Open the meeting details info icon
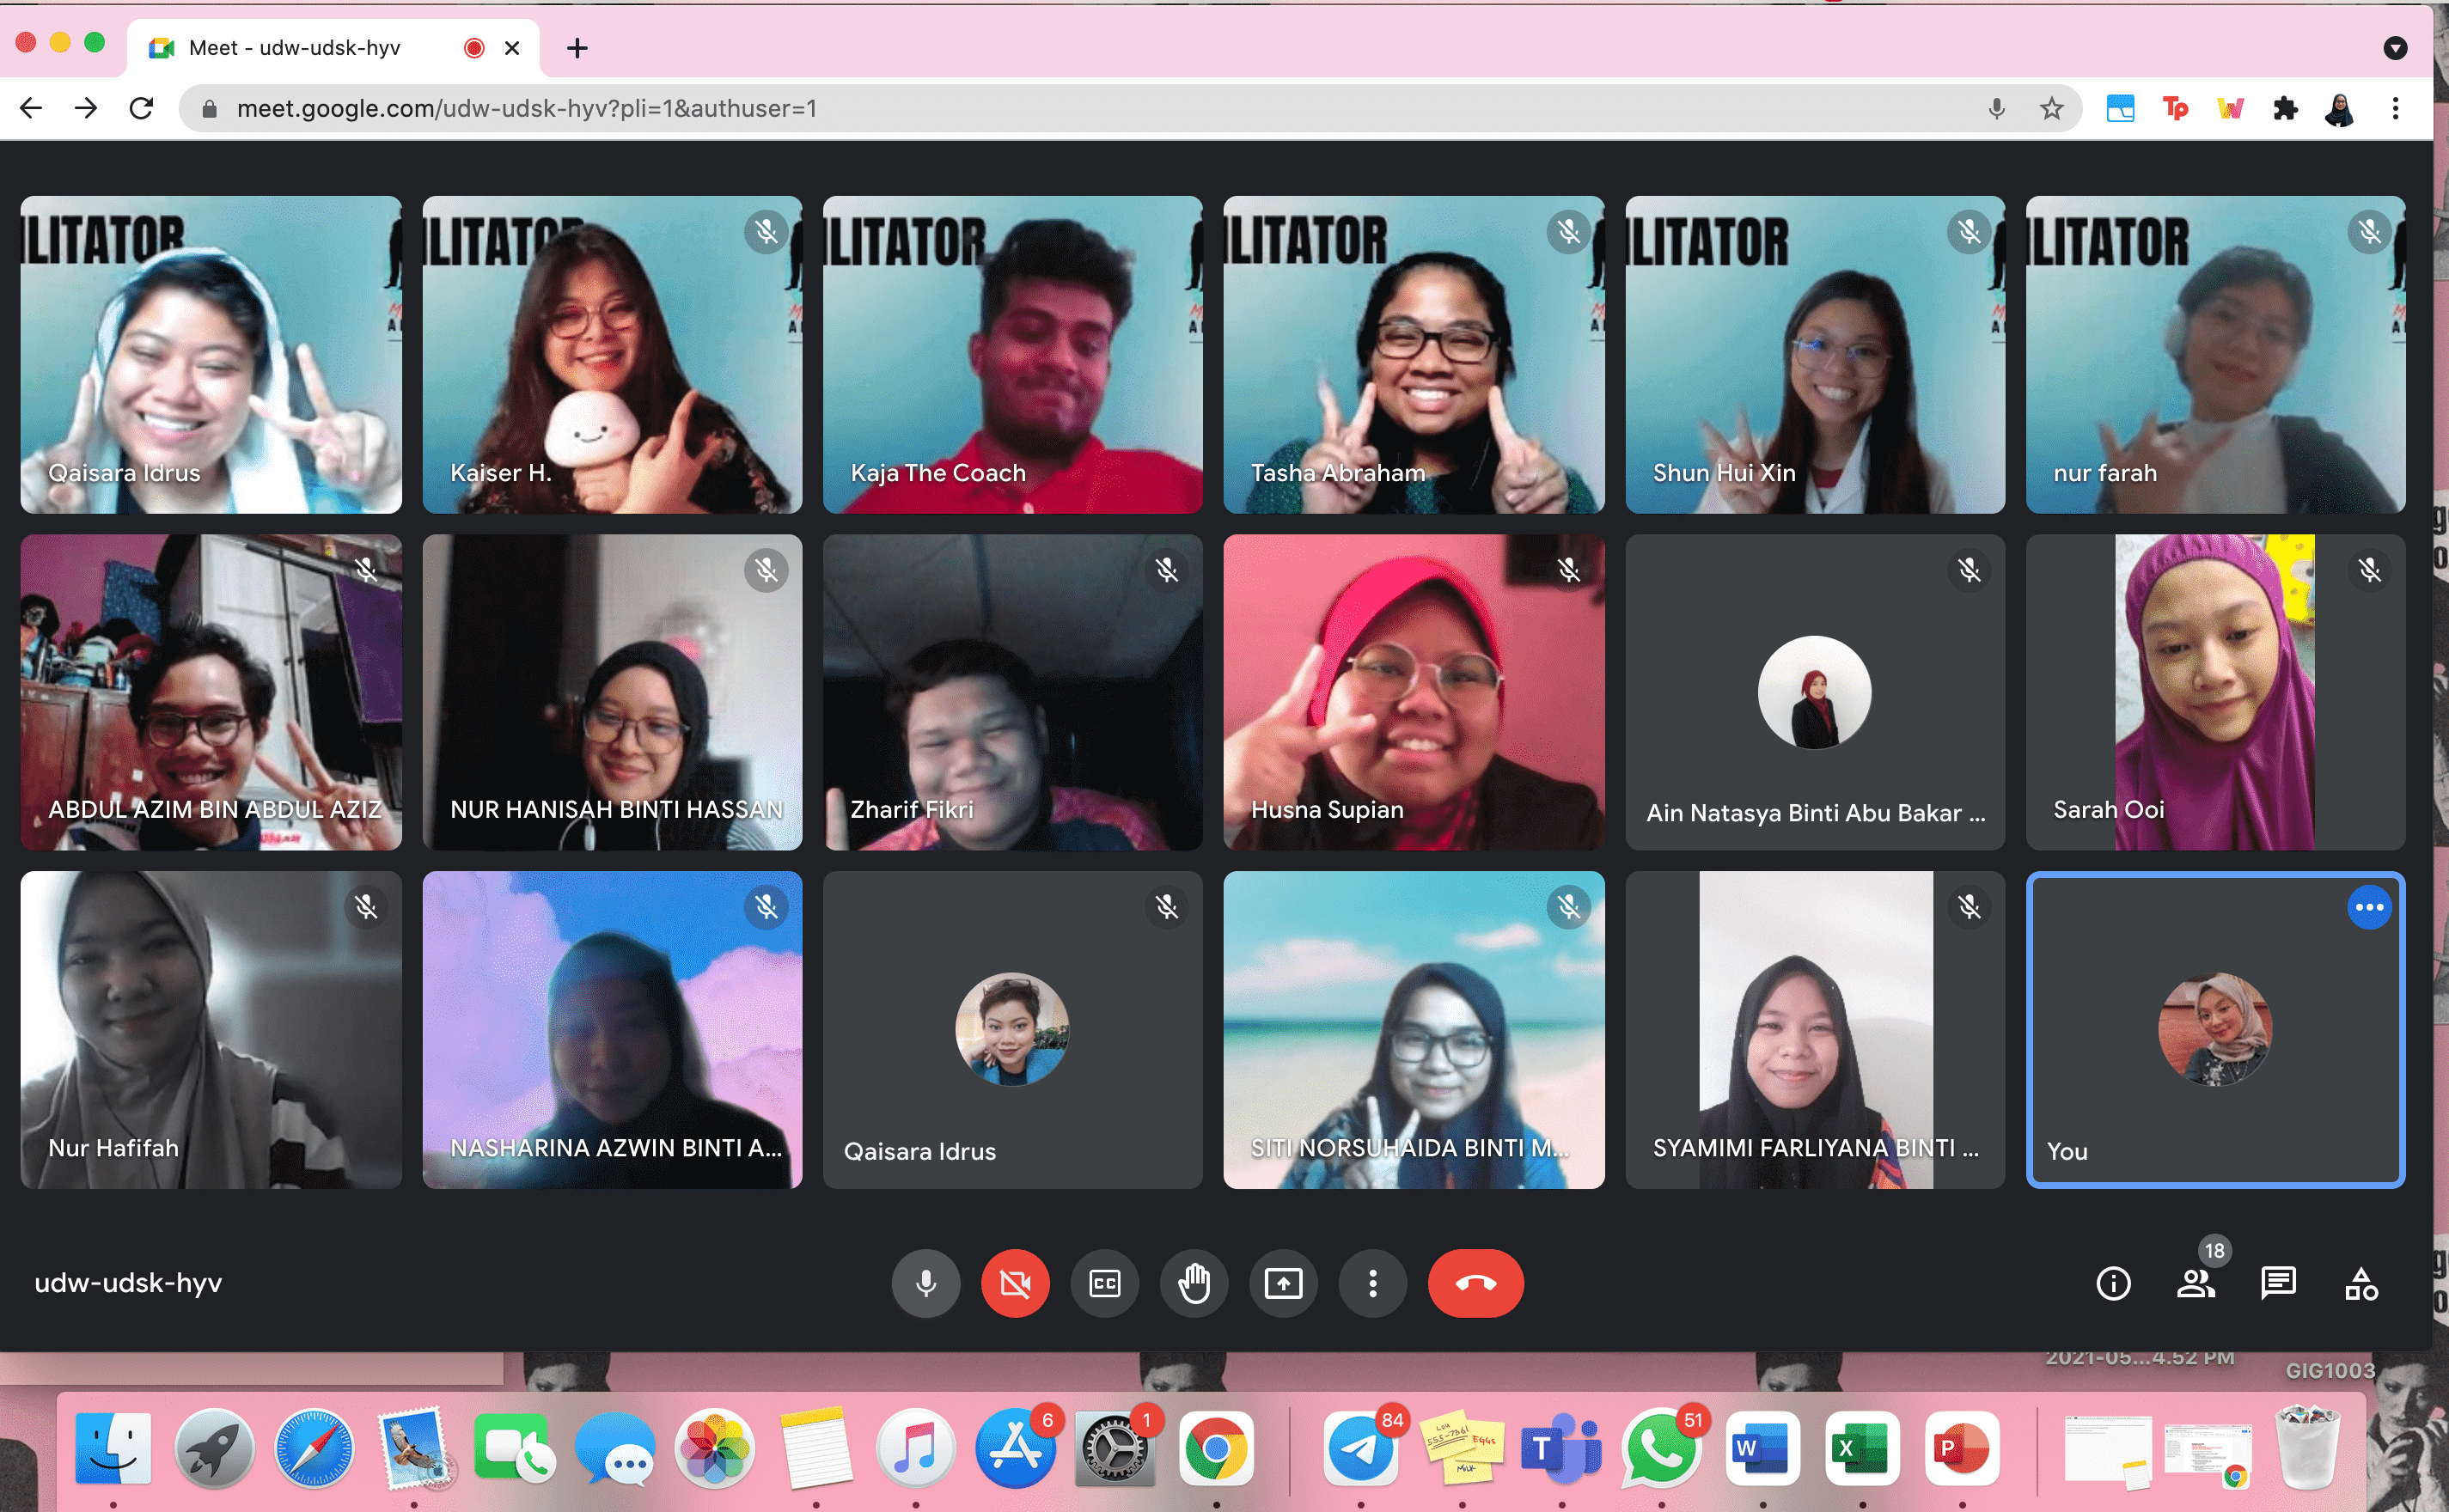 (2112, 1283)
